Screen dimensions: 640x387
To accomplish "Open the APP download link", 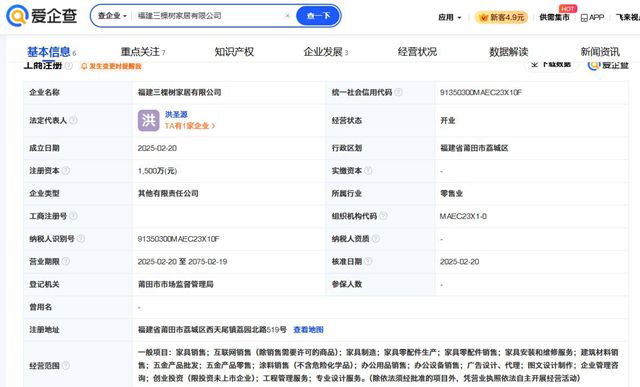I will 592,17.
